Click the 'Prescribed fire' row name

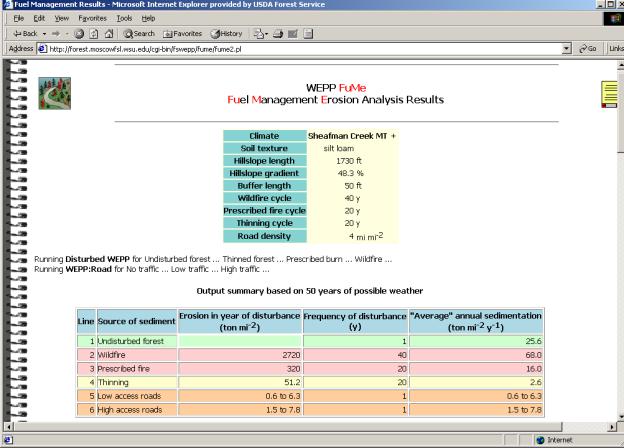point(123,369)
